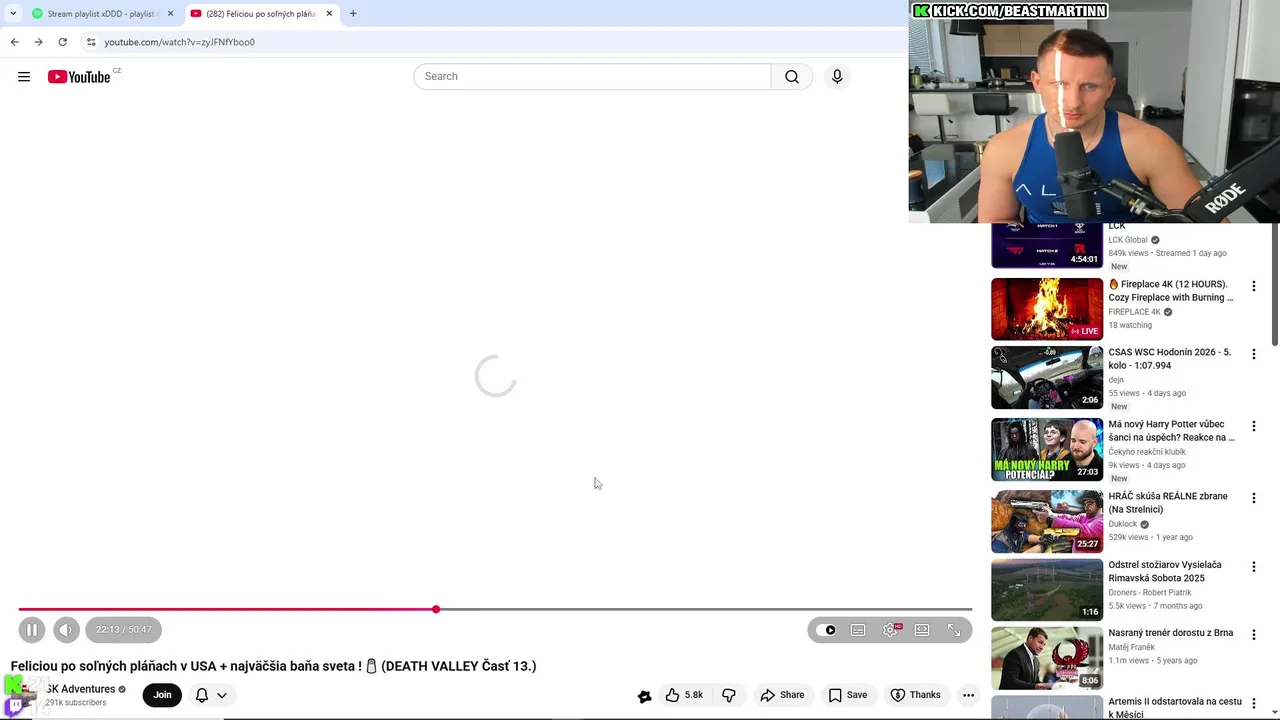Open the Duklock channel name
Image resolution: width=1280 pixels, height=720 pixels.
point(1123,524)
